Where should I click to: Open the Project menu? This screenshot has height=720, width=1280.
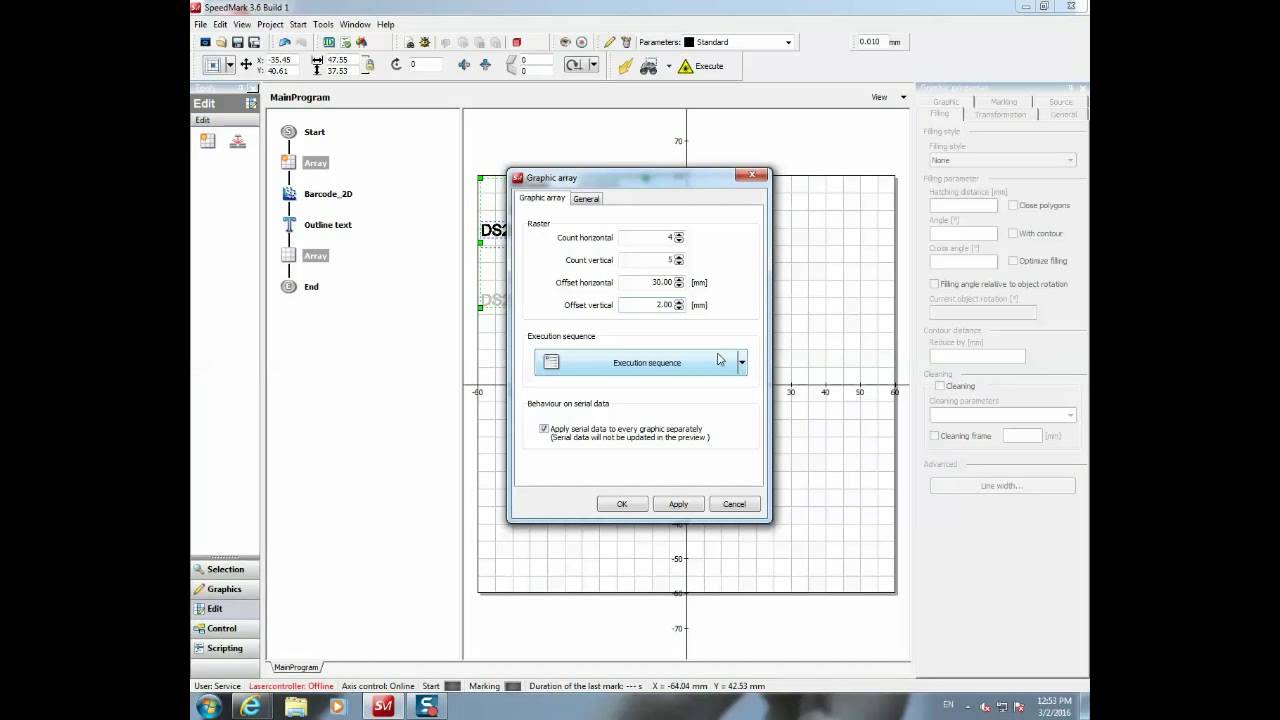(x=270, y=24)
